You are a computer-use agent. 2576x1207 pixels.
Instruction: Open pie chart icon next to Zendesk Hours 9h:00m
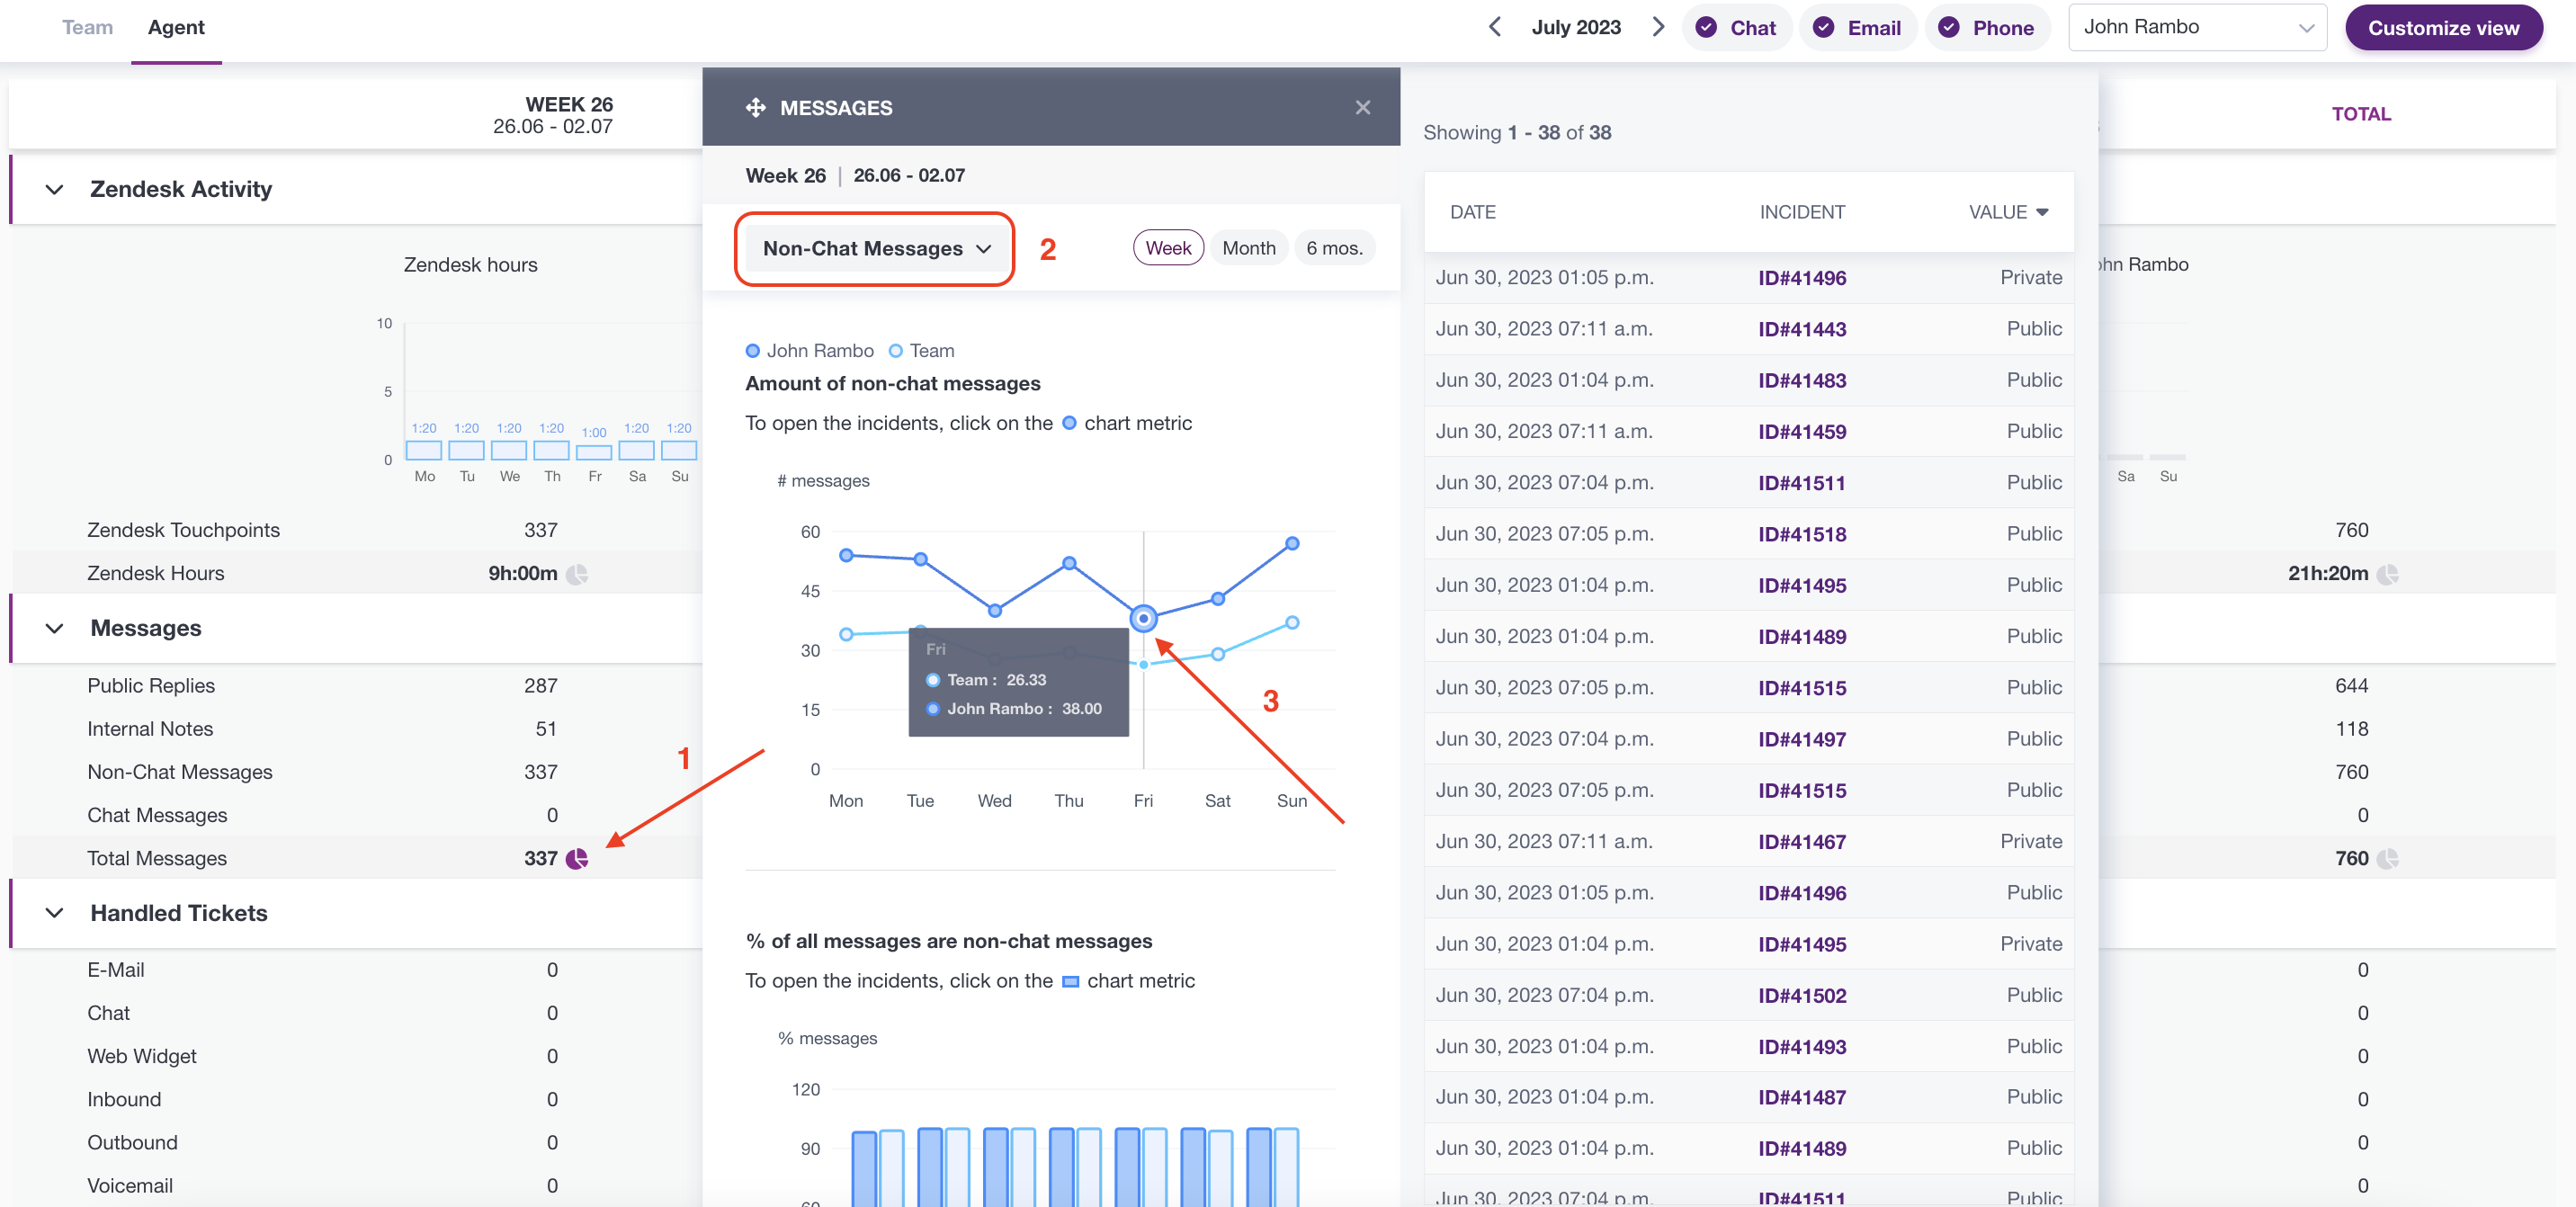(x=577, y=574)
